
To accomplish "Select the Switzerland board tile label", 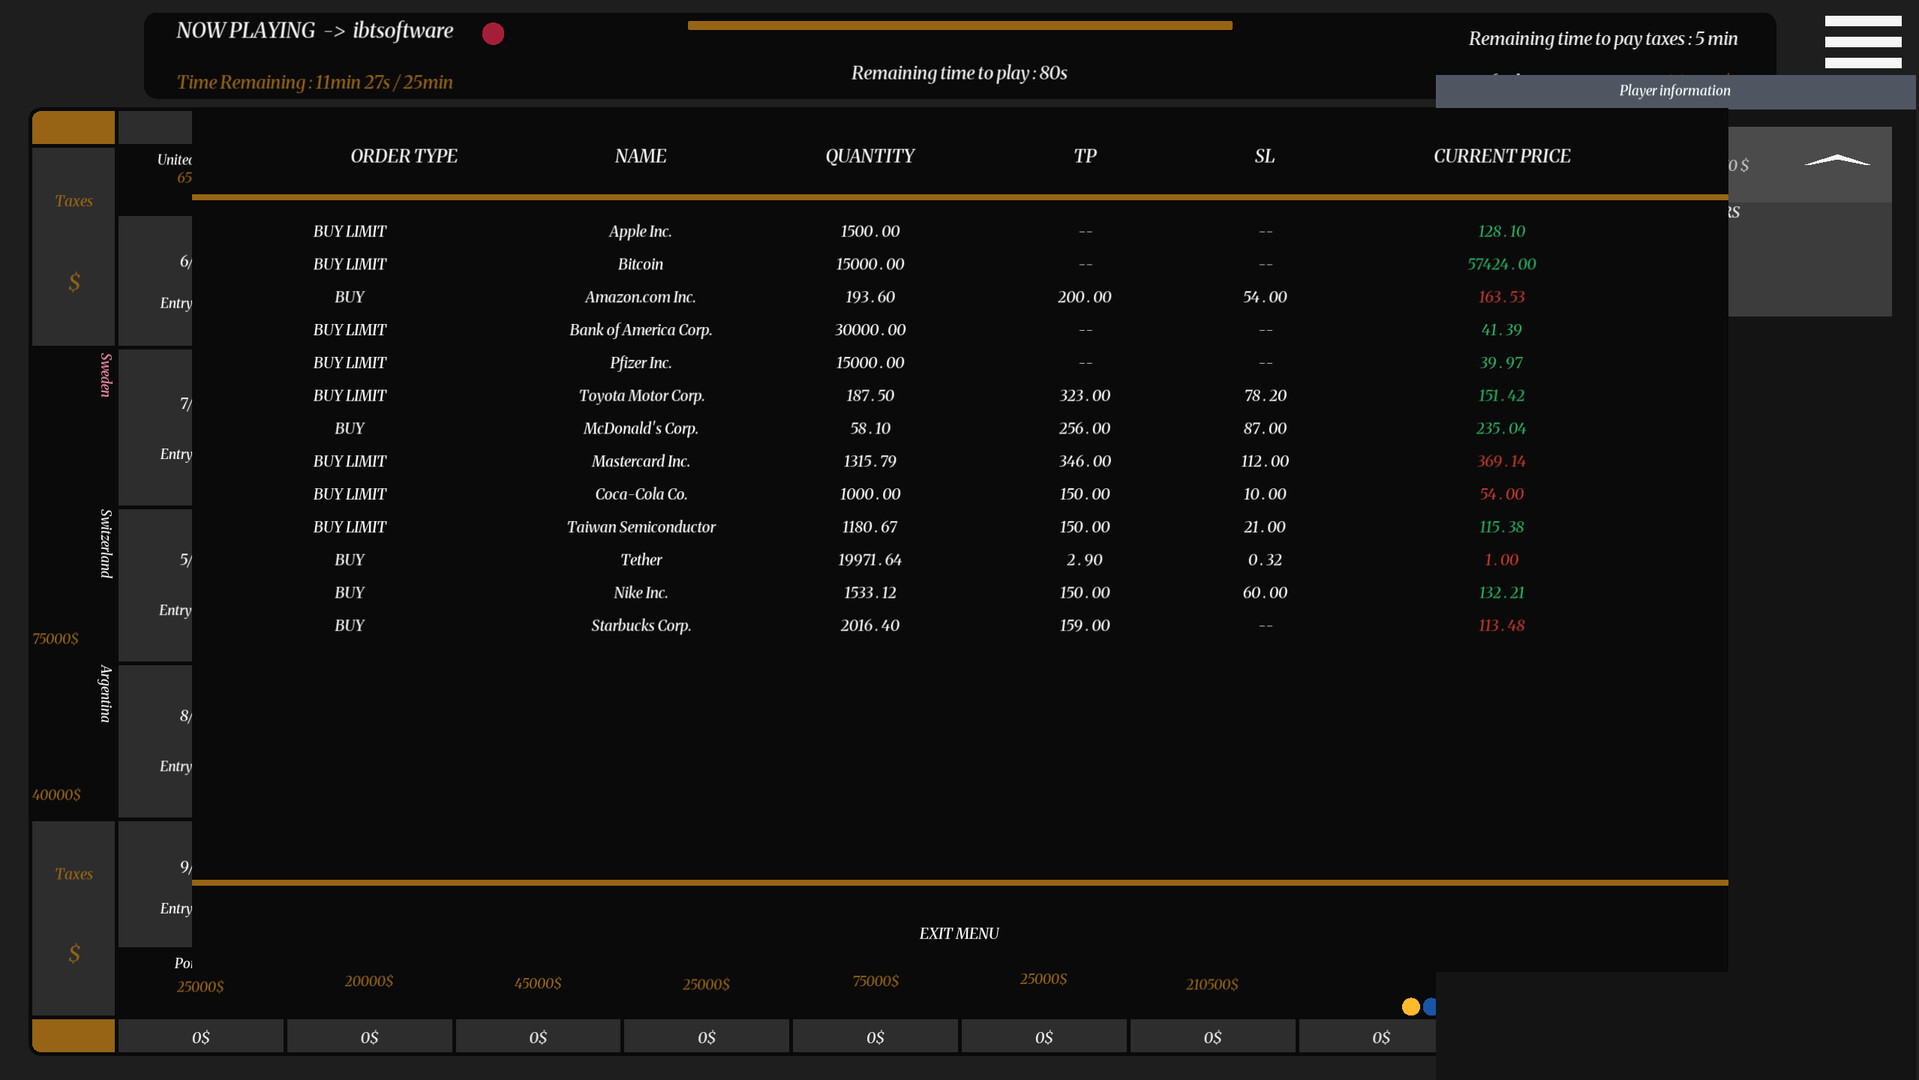I will pyautogui.click(x=105, y=543).
